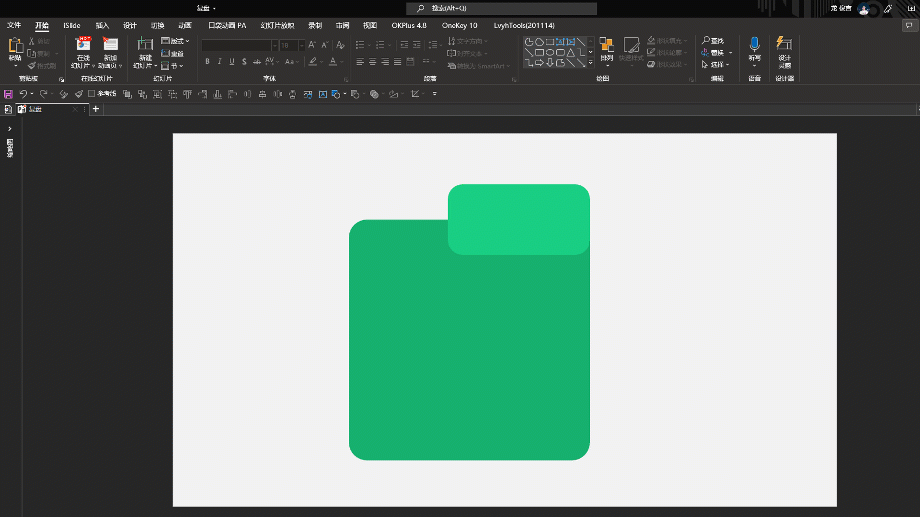Image resolution: width=920 pixels, height=517 pixels.
Task: Open the comments speech bubble icon
Action: pos(909,26)
